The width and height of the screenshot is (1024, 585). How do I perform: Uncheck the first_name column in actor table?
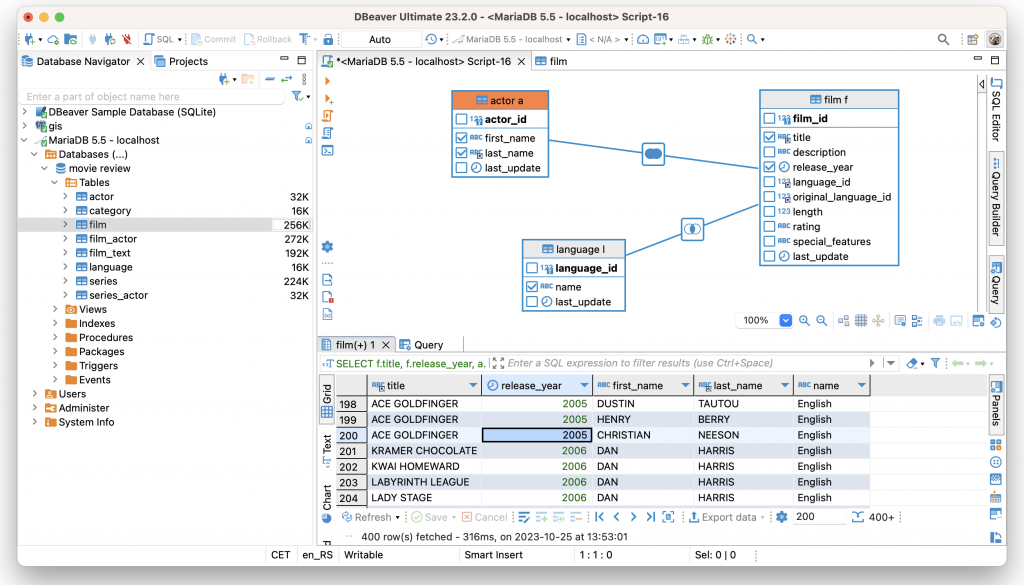[x=461, y=138]
